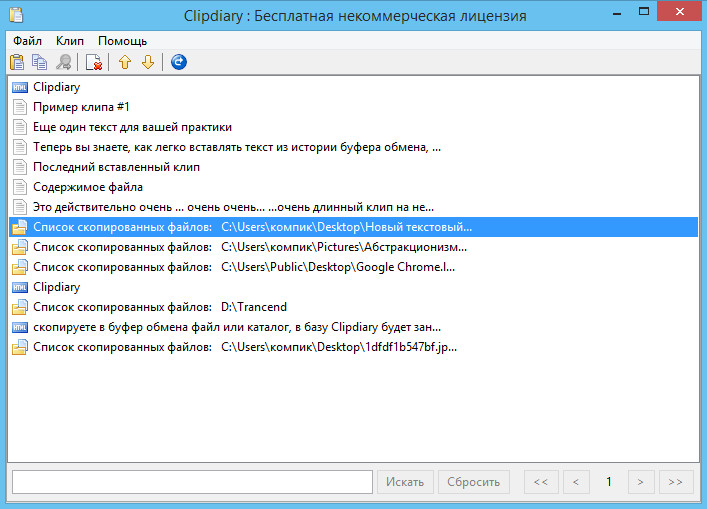Open the Помощь menu
707x509 pixels.
[x=122, y=41]
